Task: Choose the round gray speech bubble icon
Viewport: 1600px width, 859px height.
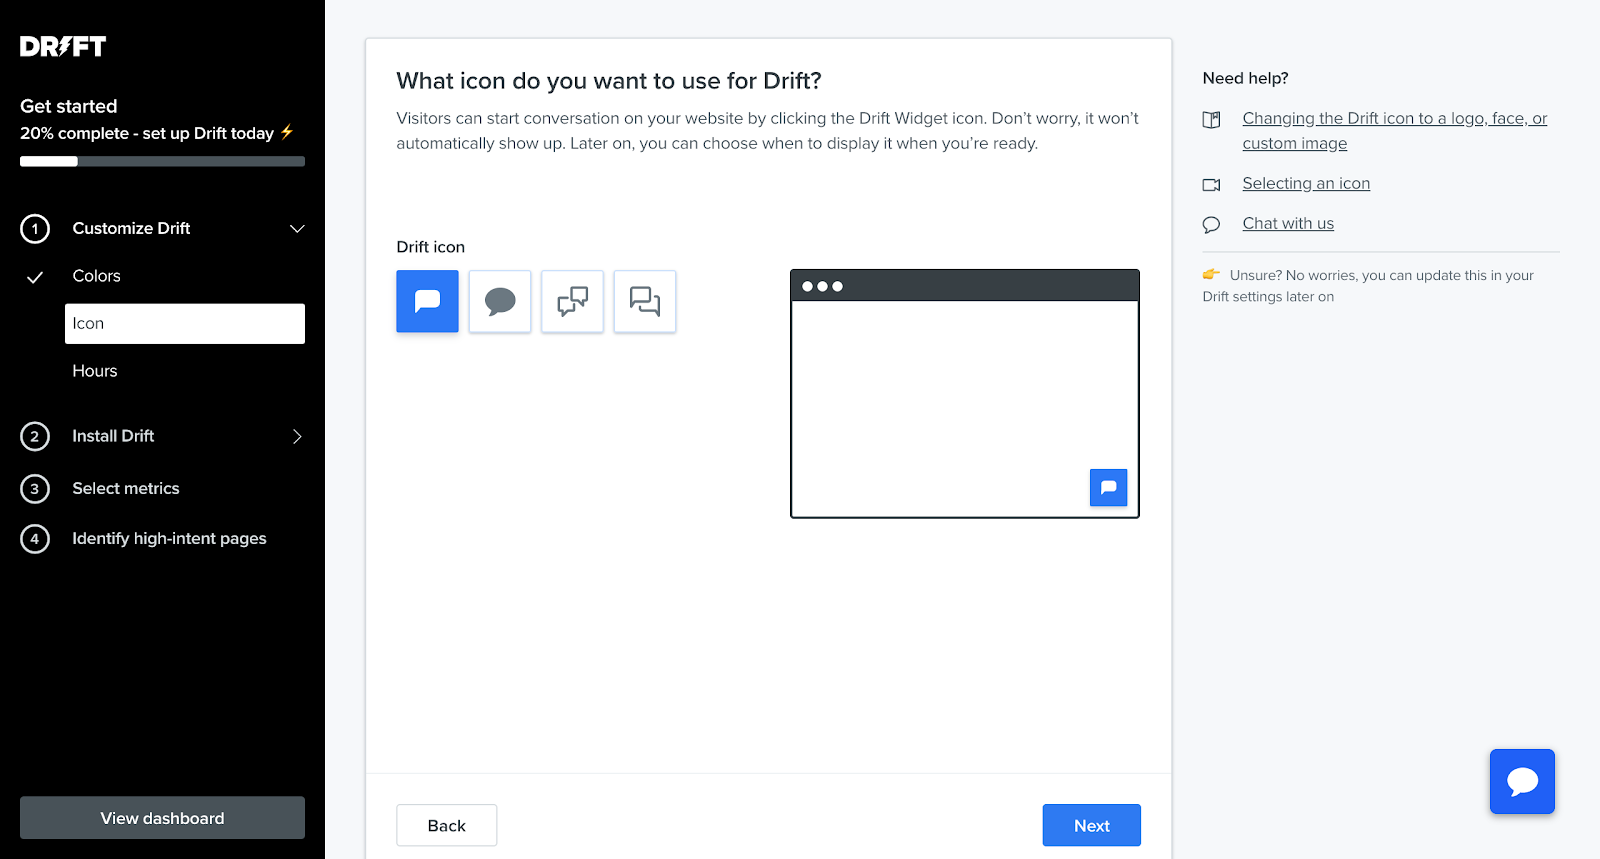Action: tap(500, 301)
